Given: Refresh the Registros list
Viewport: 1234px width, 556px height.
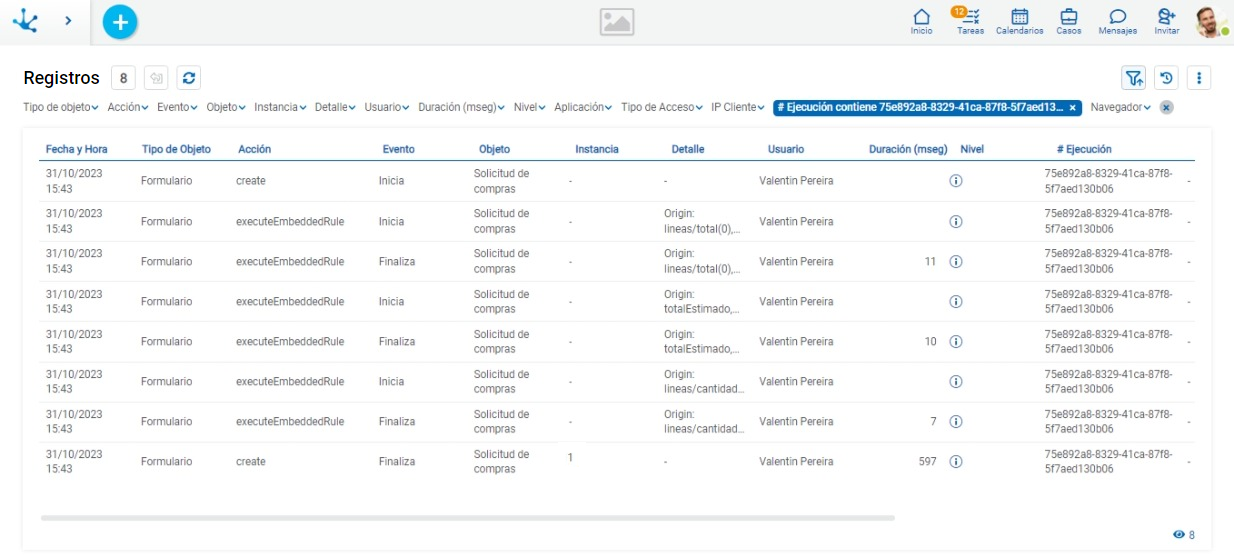Looking at the screenshot, I should 188,78.
